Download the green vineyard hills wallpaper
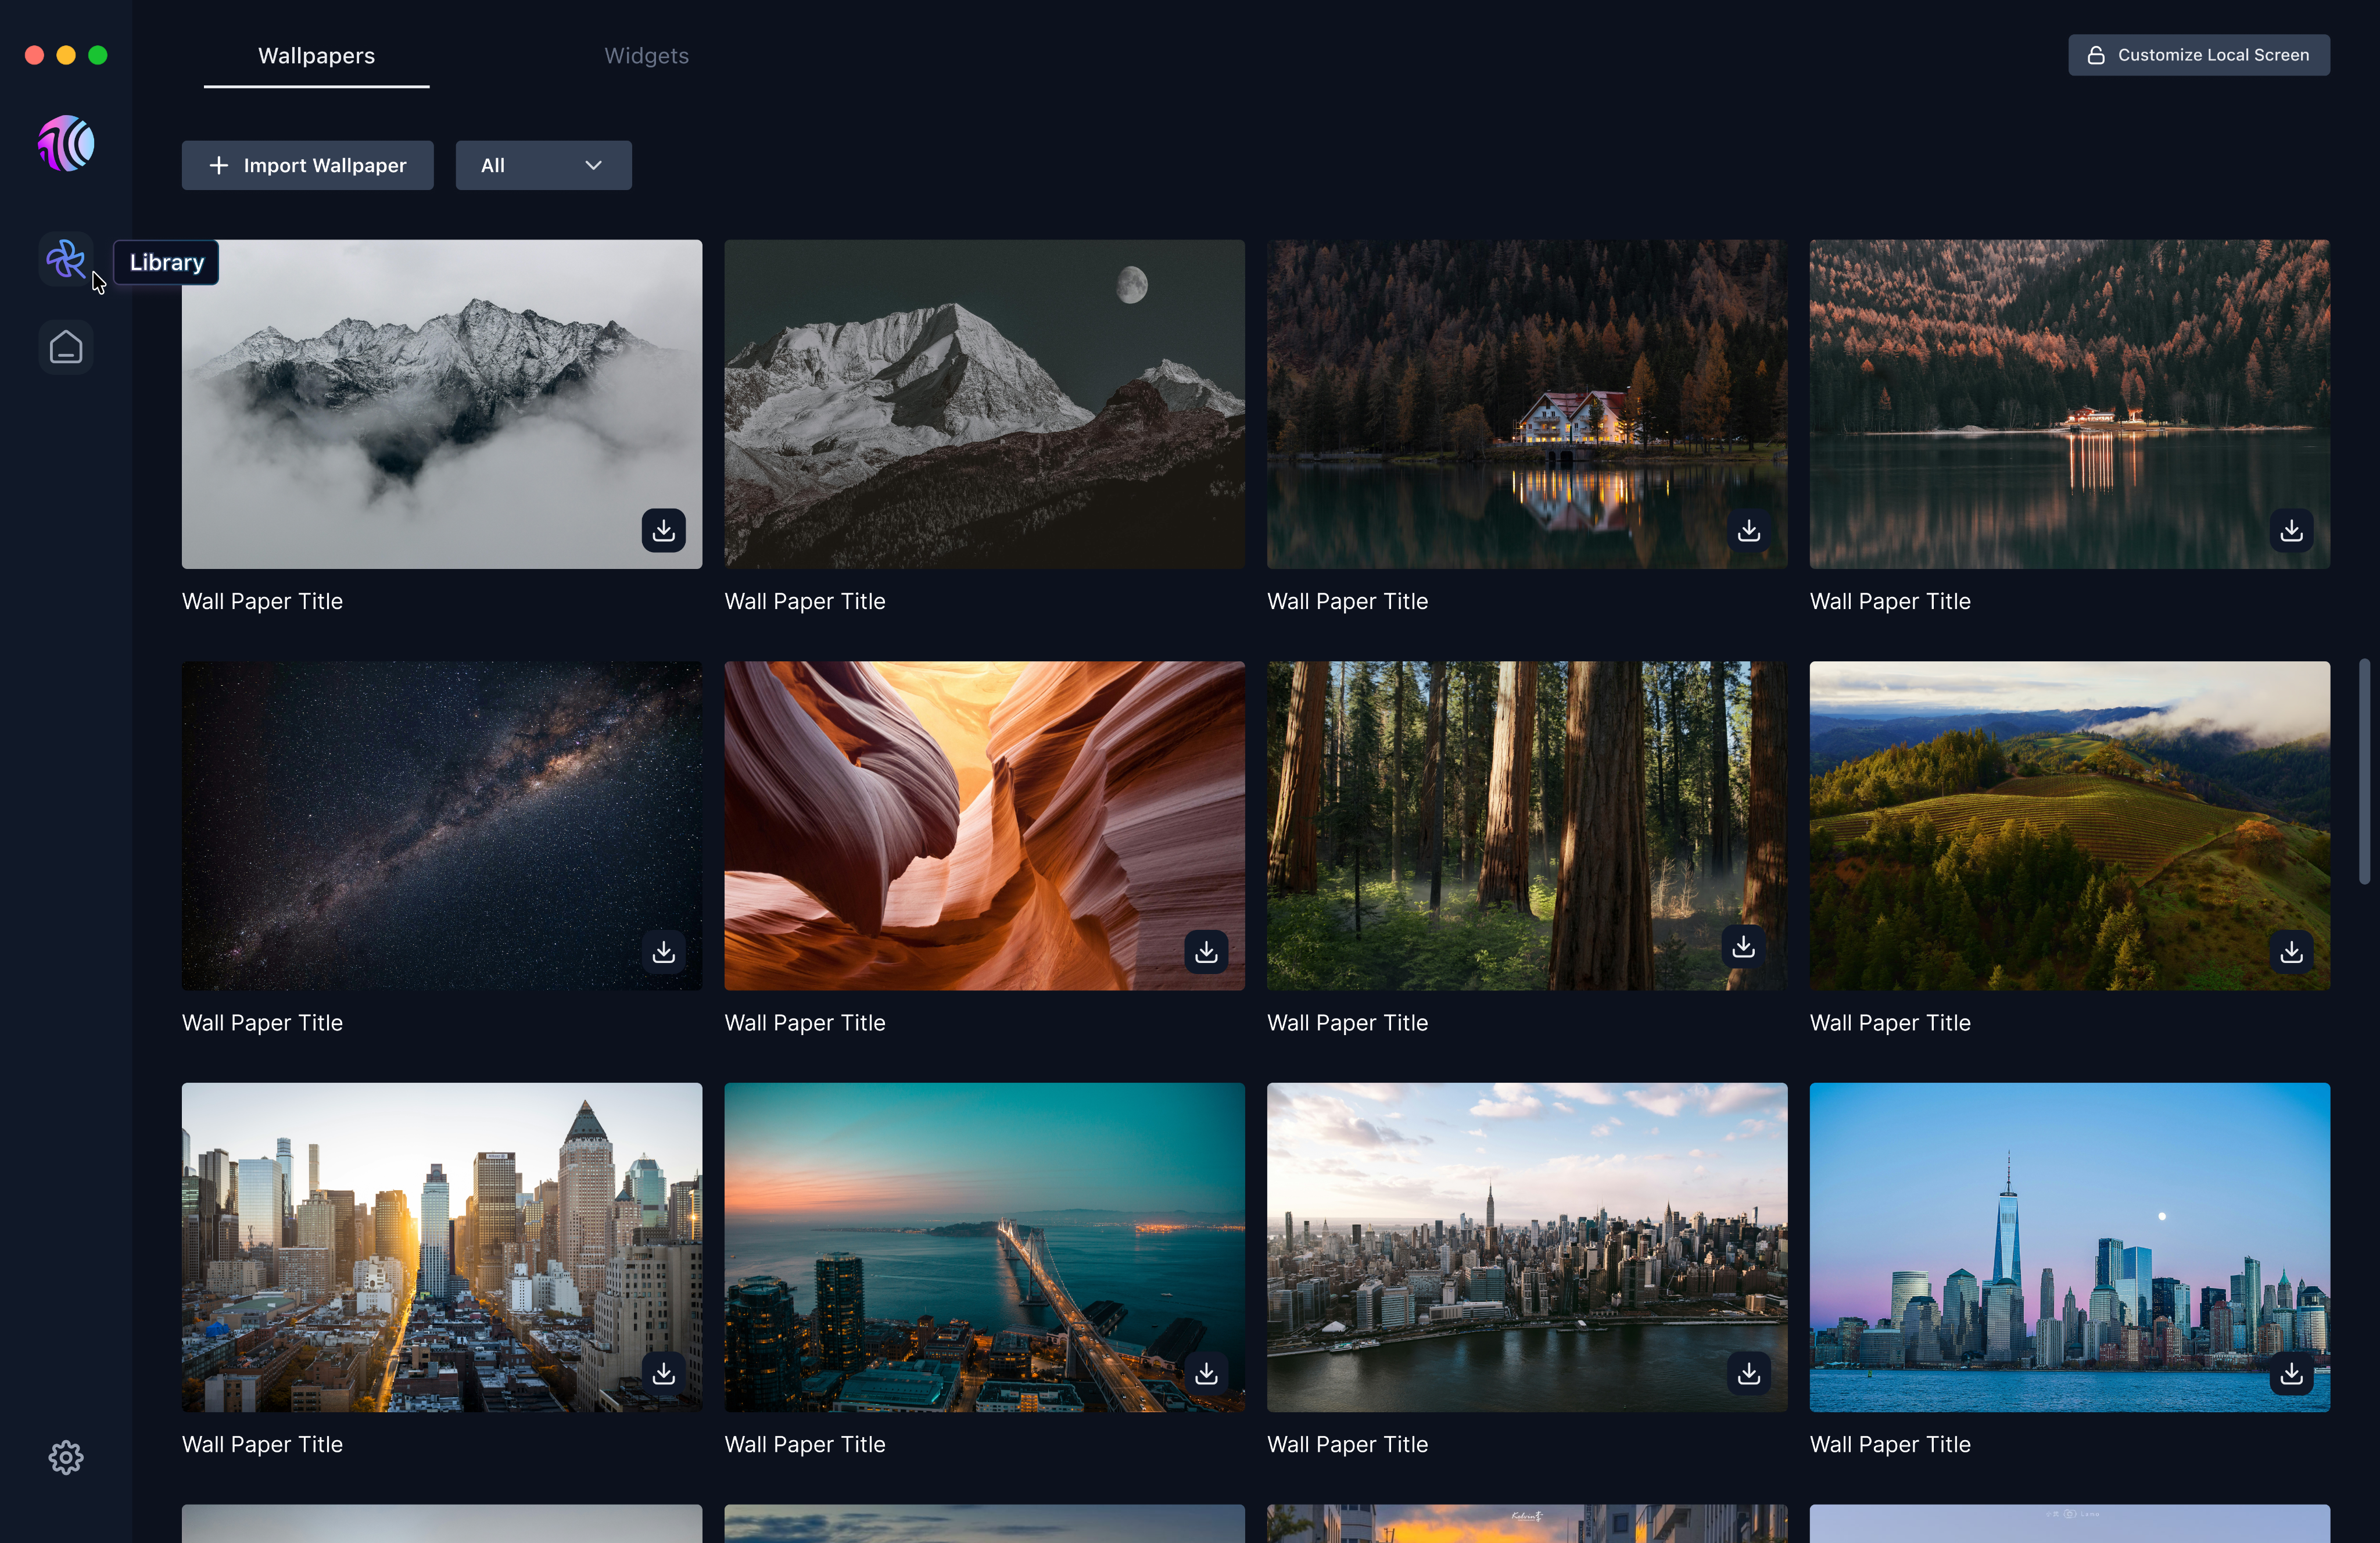Viewport: 2380px width, 1543px height. [2291, 952]
